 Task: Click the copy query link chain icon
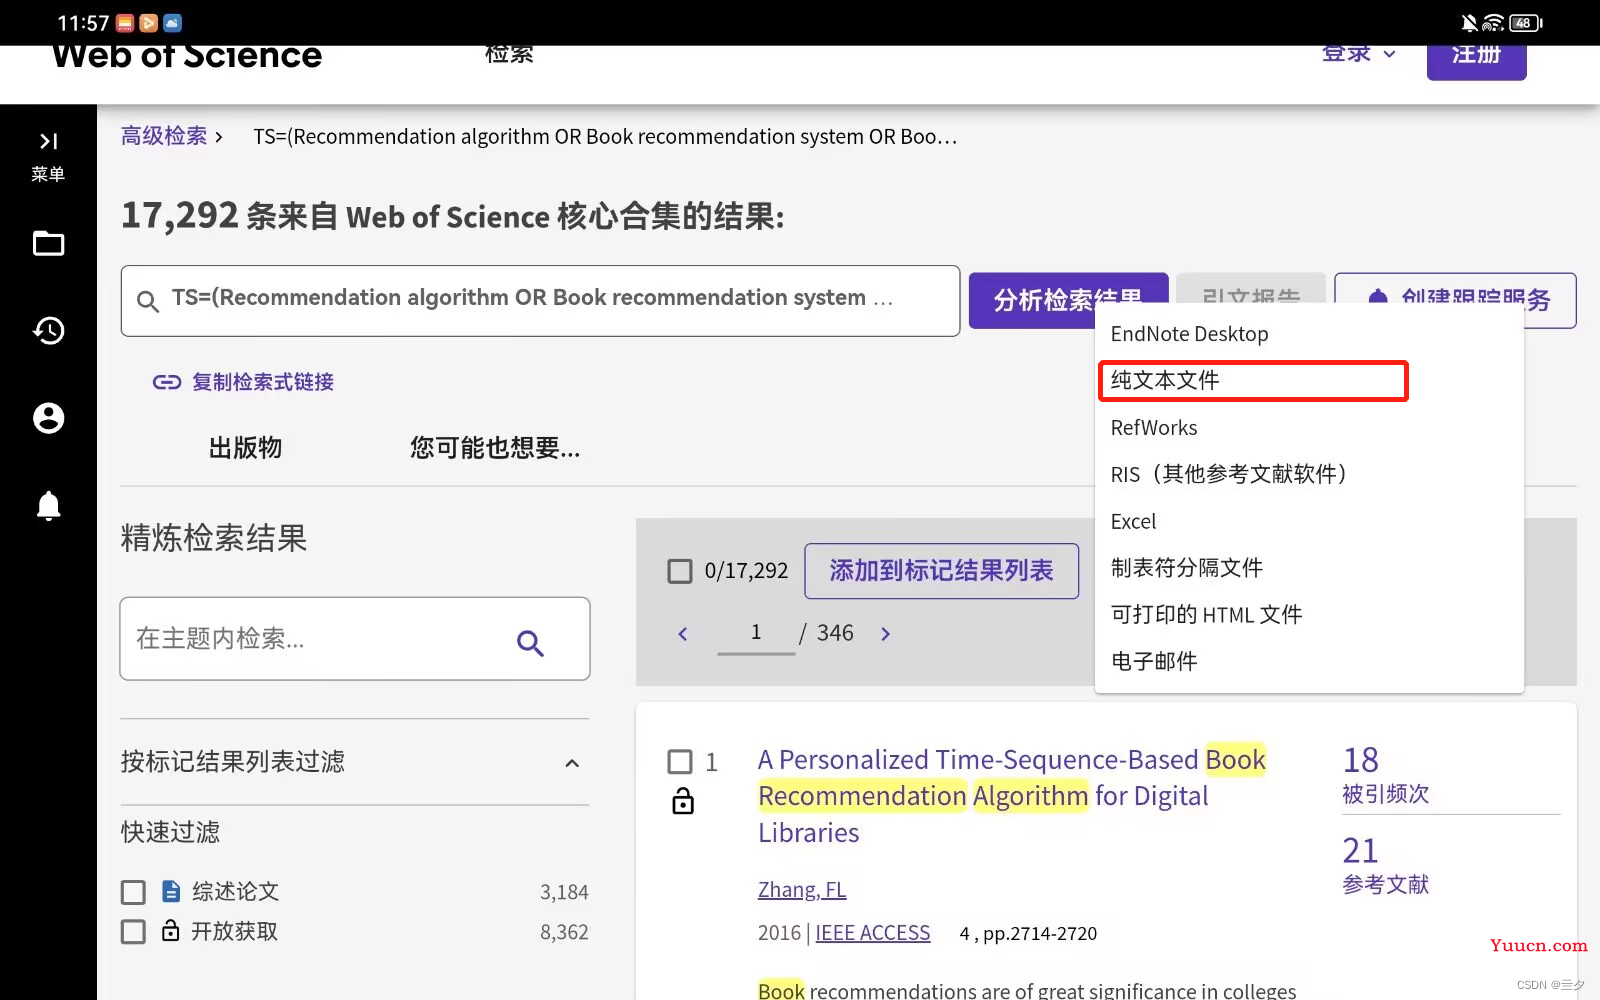(x=167, y=382)
